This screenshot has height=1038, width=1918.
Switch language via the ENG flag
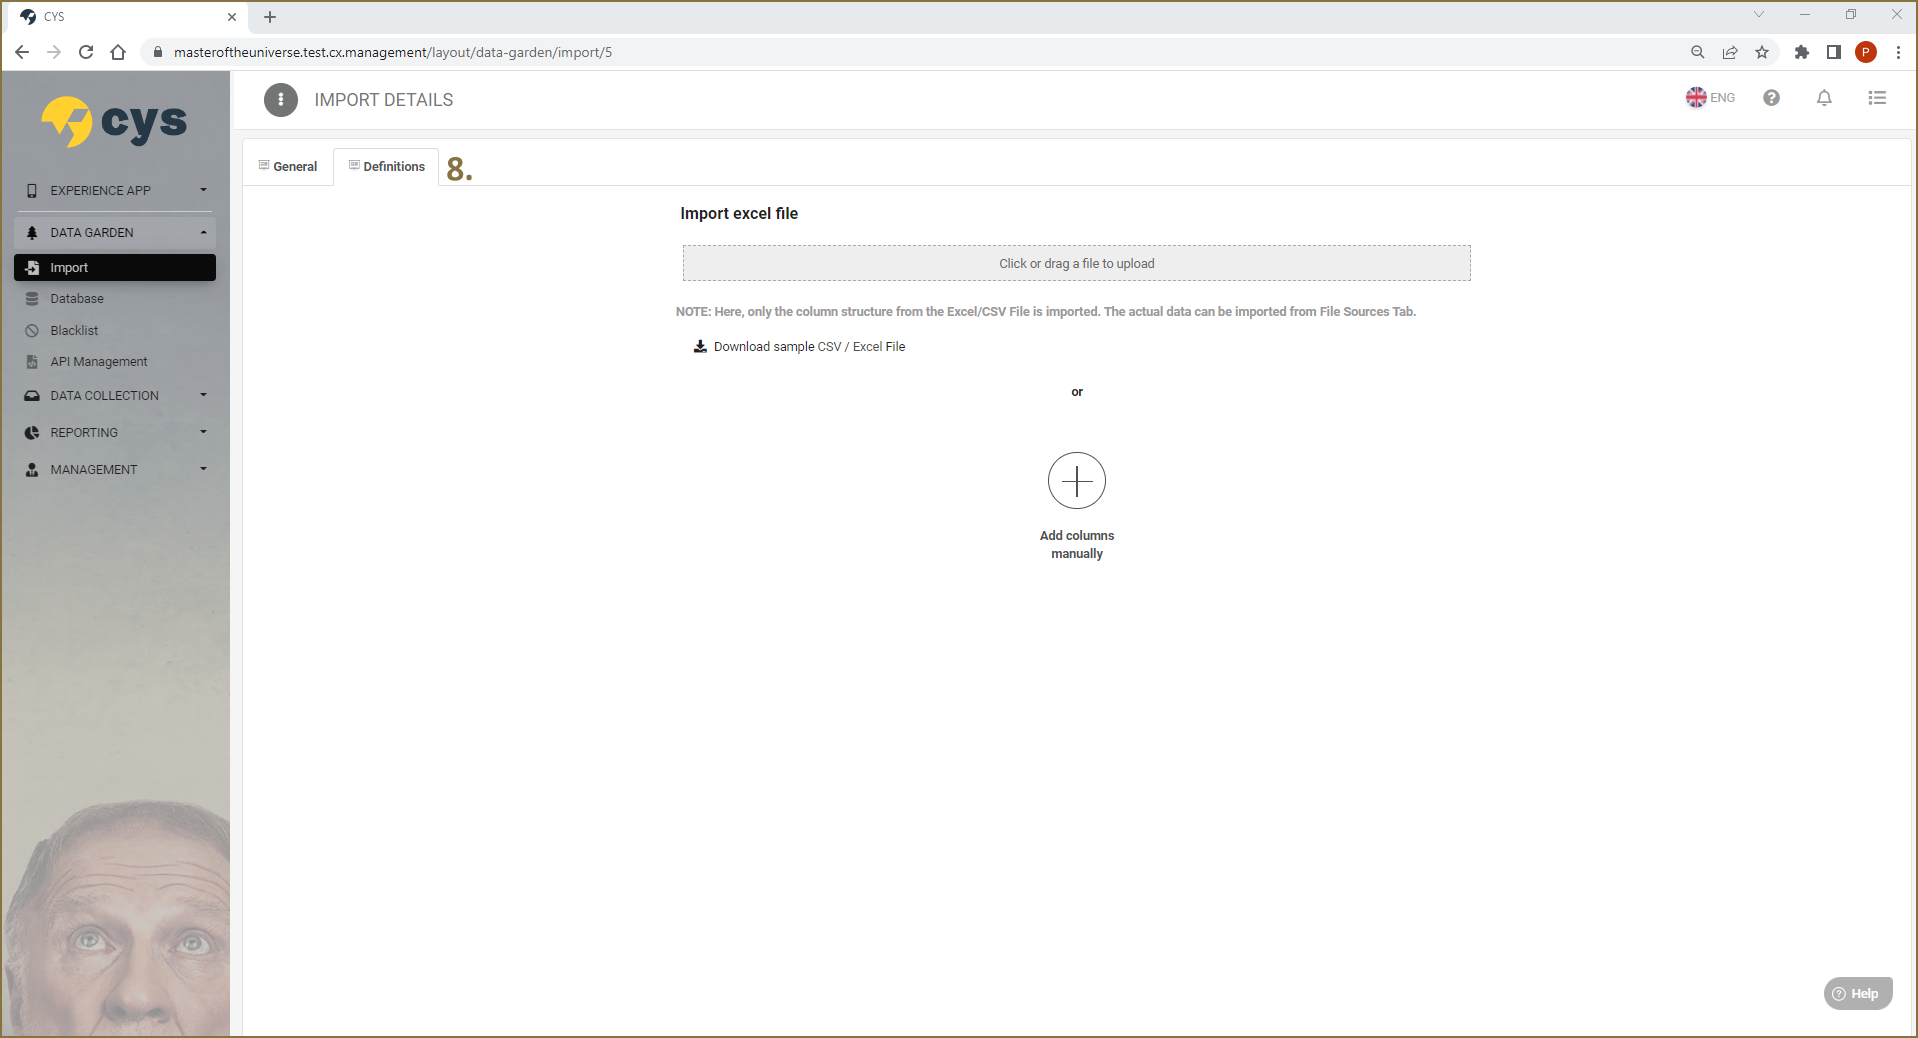(1710, 98)
